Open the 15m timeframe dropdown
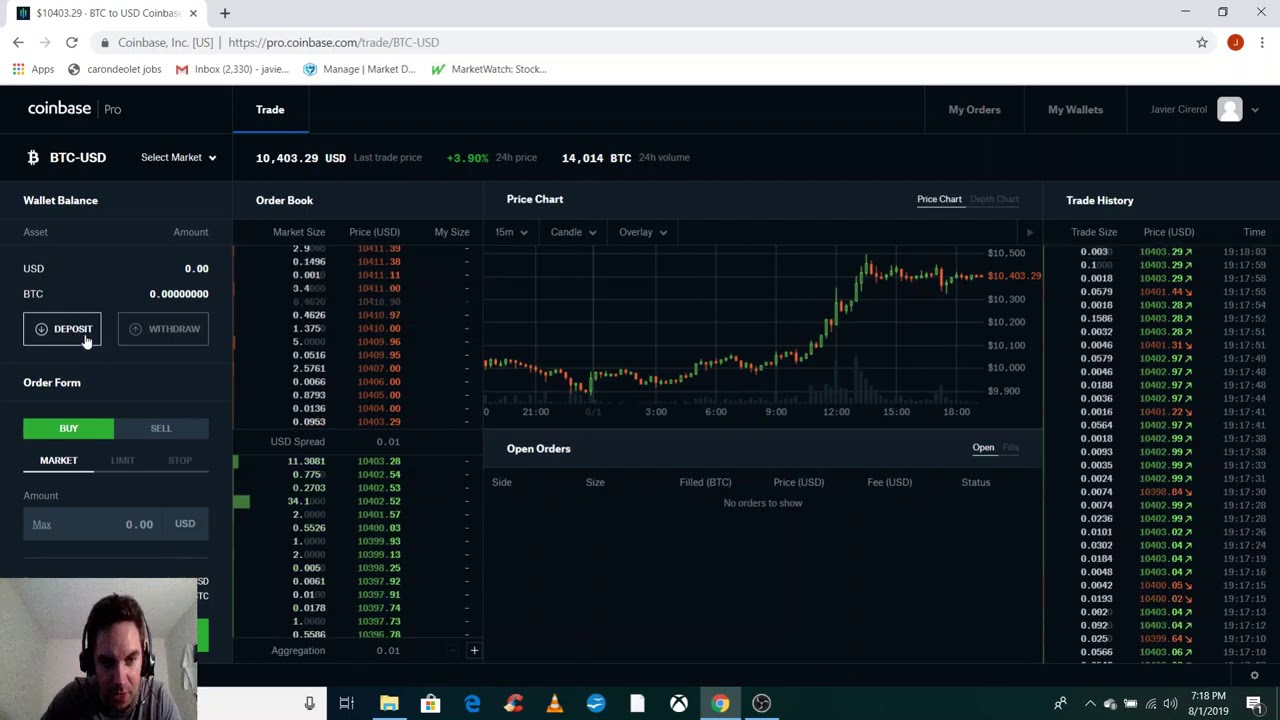The width and height of the screenshot is (1280, 720). pos(510,232)
